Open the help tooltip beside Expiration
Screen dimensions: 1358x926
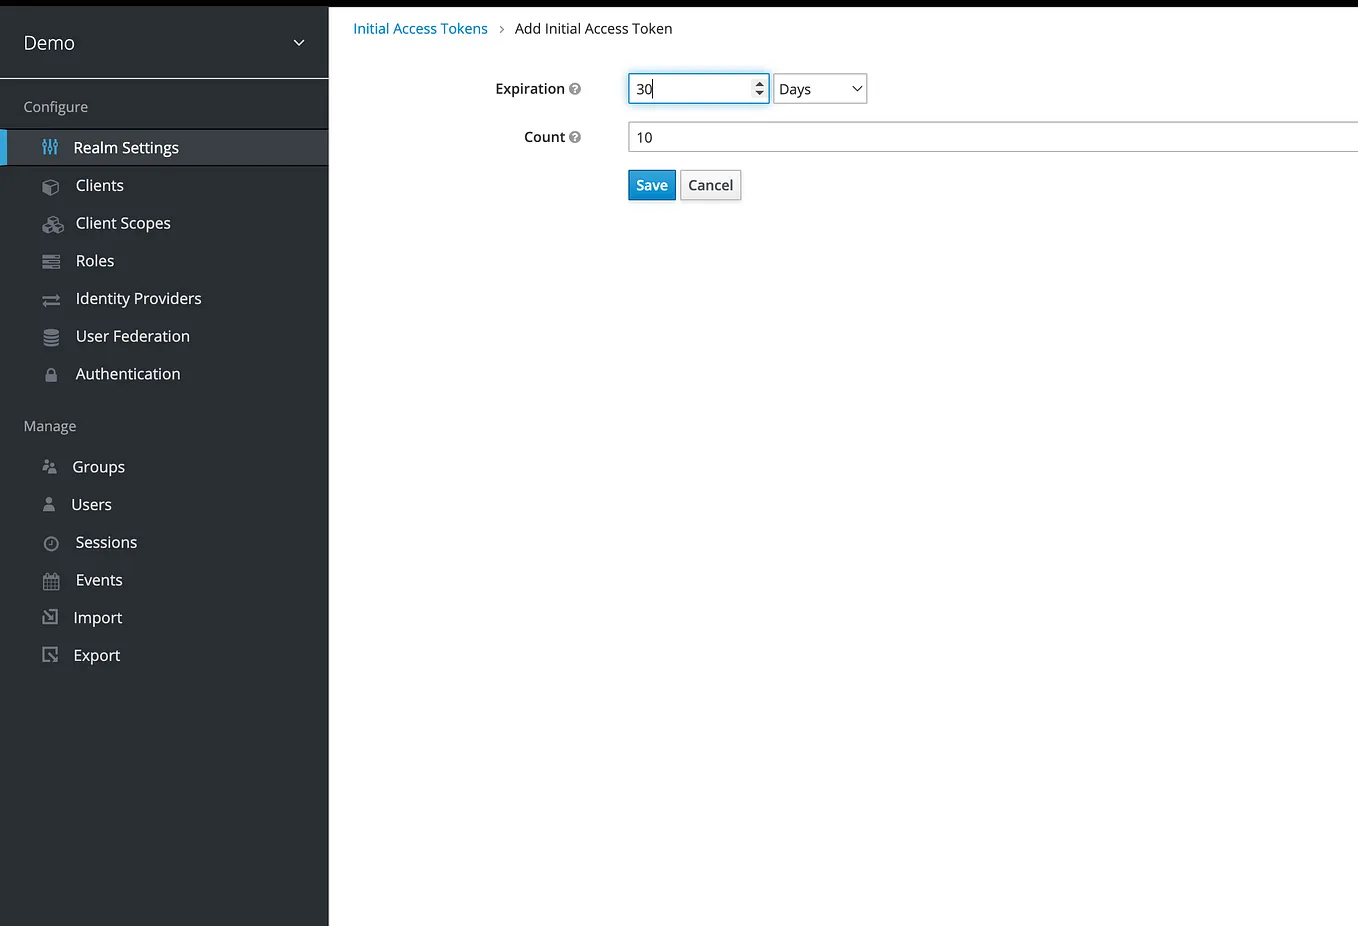pyautogui.click(x=577, y=89)
